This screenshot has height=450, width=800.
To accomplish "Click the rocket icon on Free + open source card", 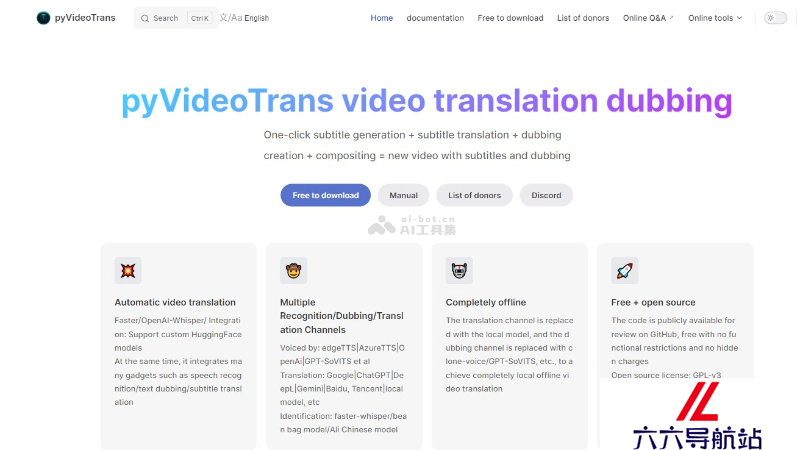I will (x=624, y=270).
